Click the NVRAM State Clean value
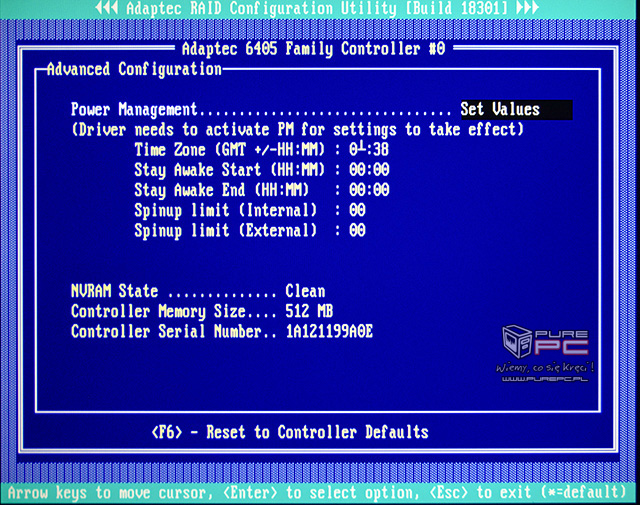Screen dimensions: 640x505 pyautogui.click(x=305, y=291)
